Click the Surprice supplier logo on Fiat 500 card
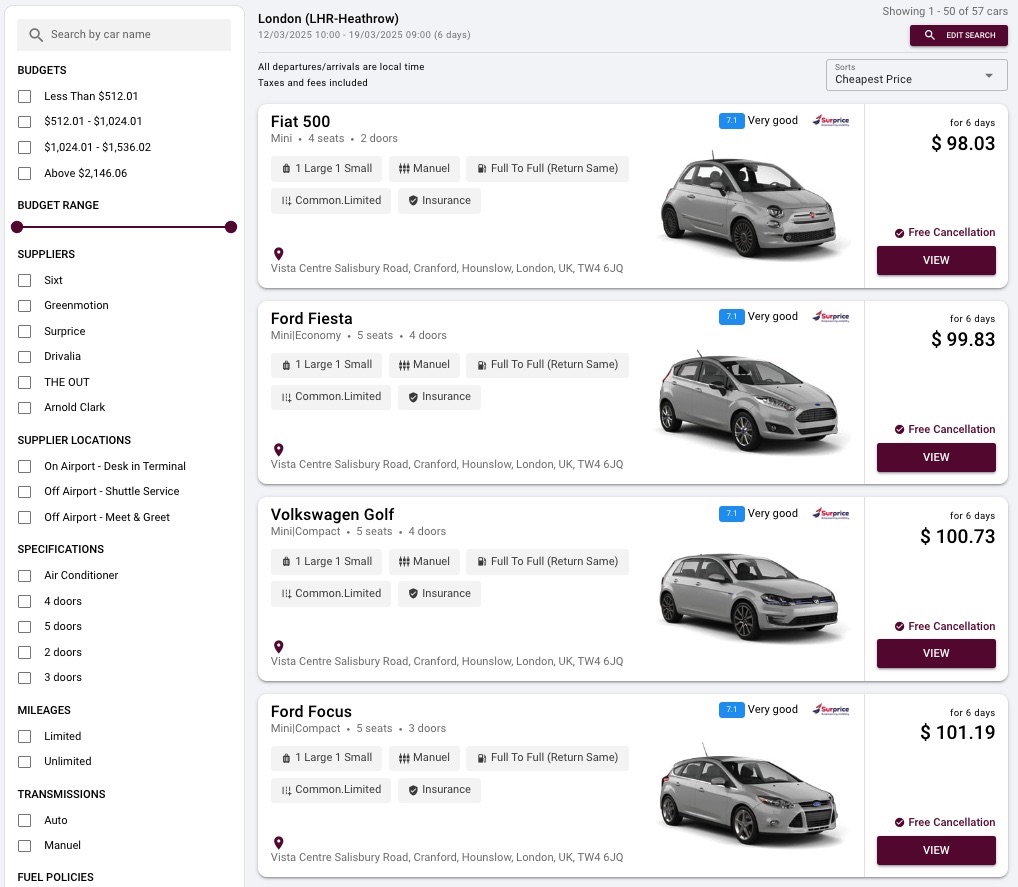The width and height of the screenshot is (1018, 887). pyautogui.click(x=831, y=121)
